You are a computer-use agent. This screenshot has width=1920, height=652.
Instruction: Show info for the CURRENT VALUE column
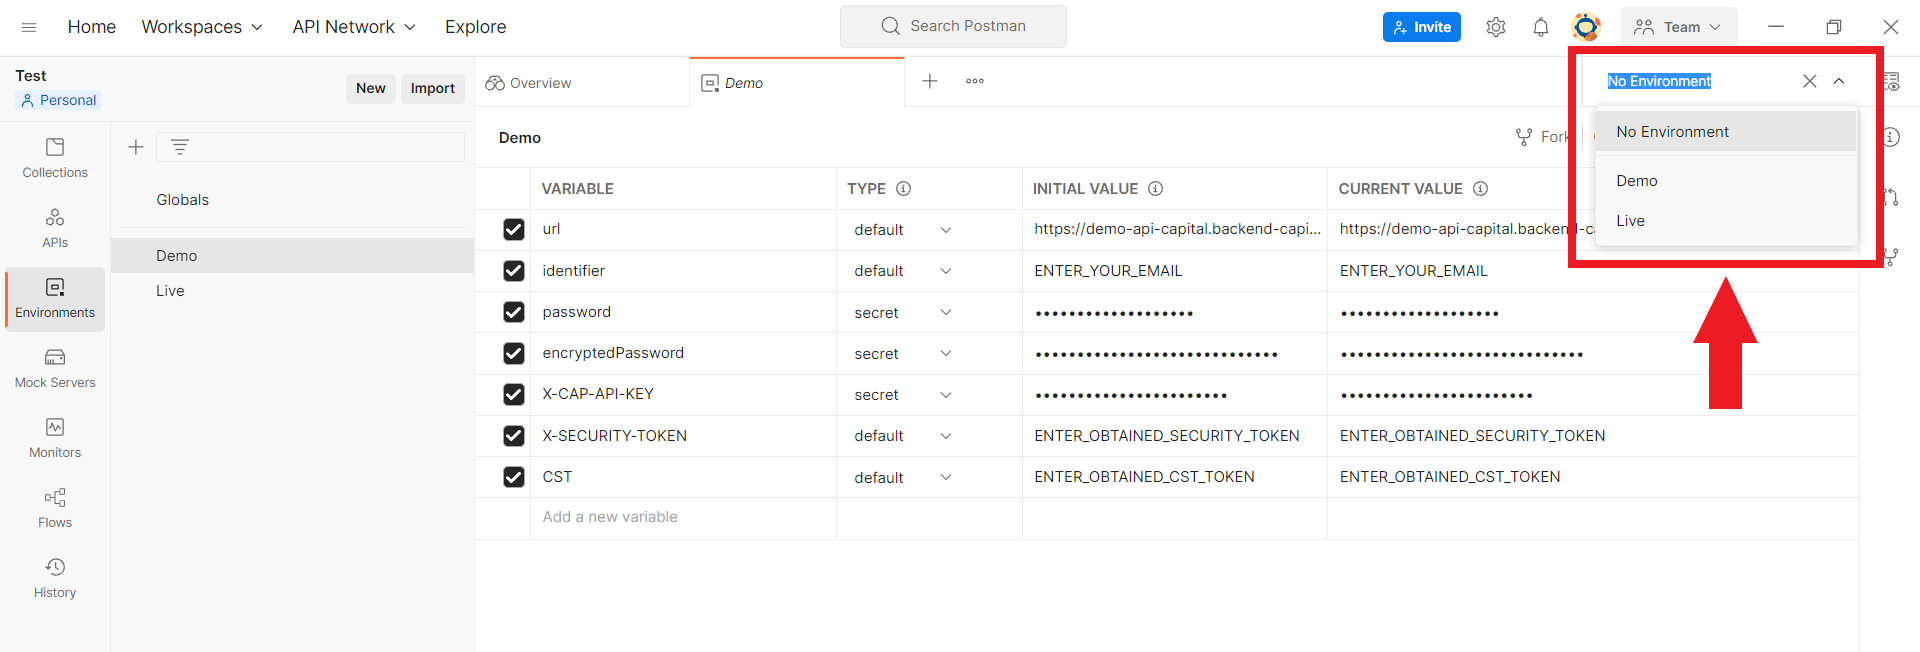[1480, 188]
